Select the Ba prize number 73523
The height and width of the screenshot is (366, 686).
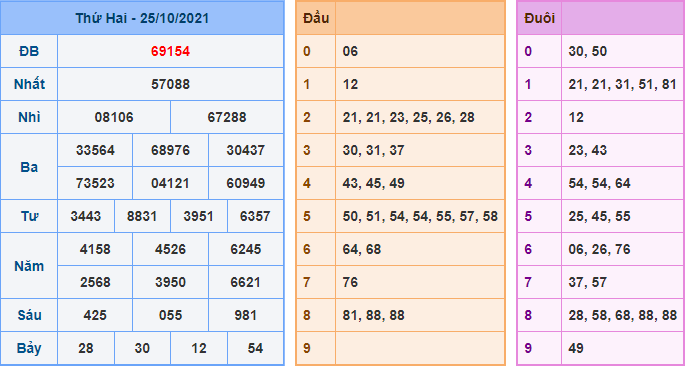[x=95, y=183]
